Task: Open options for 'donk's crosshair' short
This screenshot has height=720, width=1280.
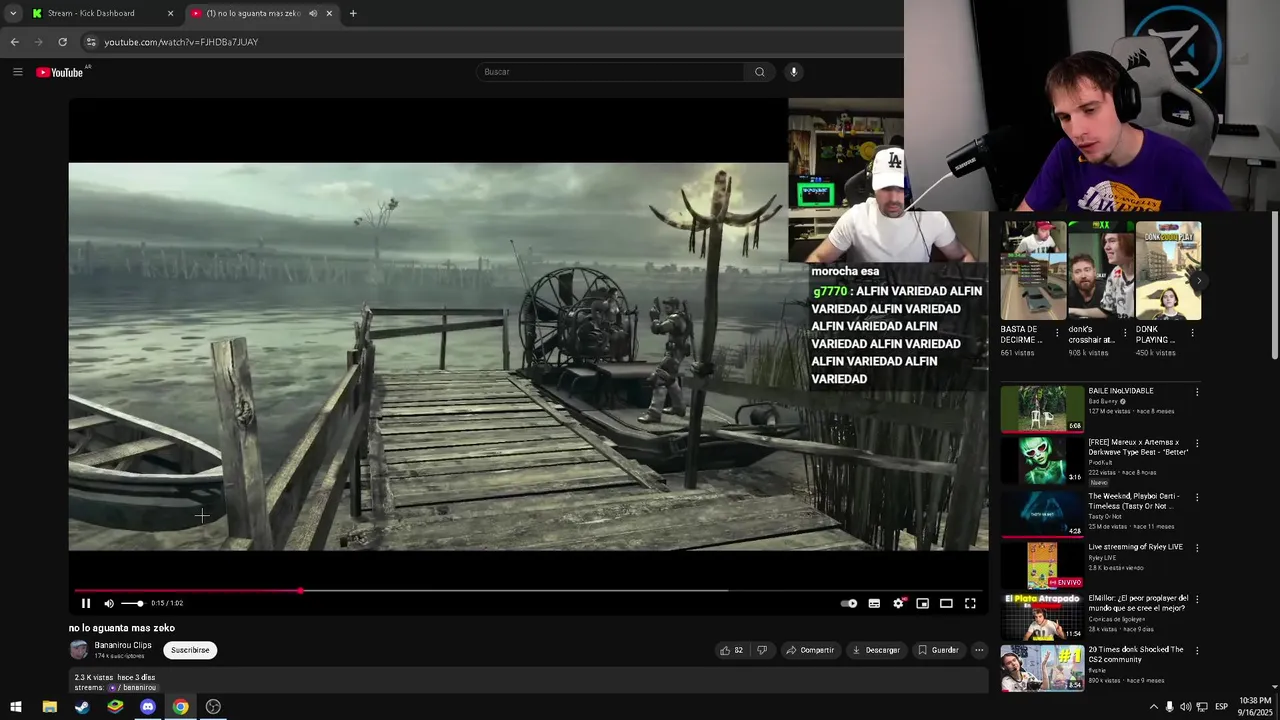Action: click(1125, 333)
